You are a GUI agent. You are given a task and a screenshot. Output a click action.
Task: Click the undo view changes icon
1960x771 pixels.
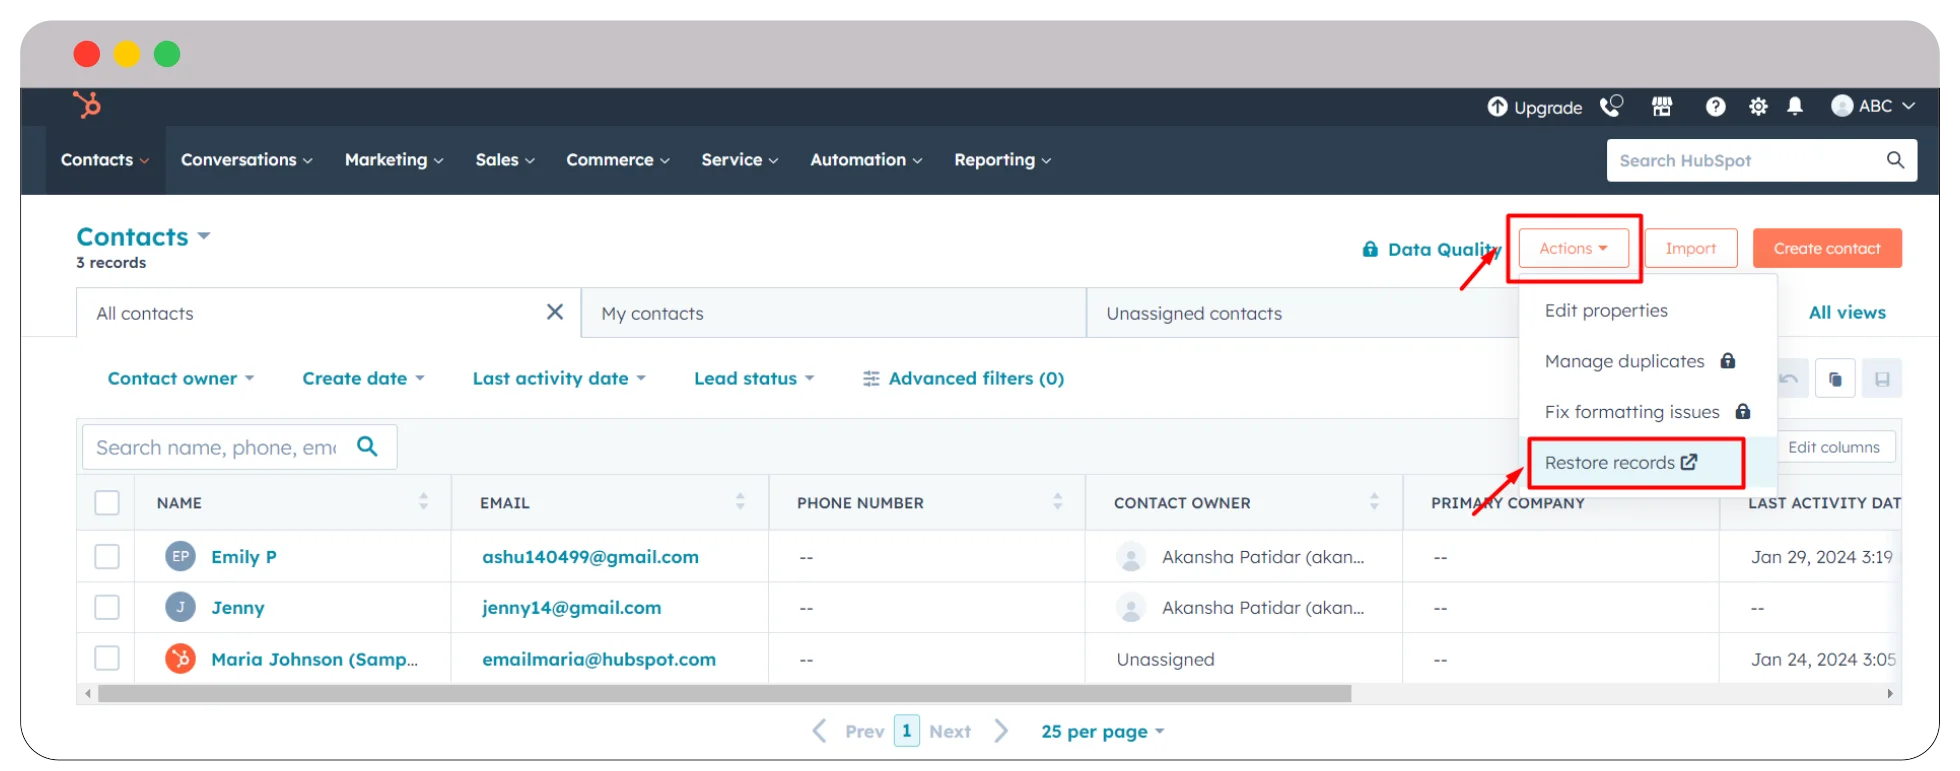1789,379
